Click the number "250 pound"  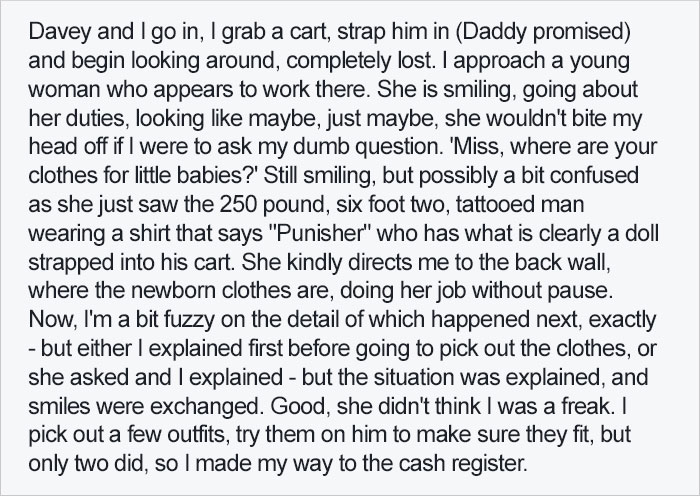pyautogui.click(x=271, y=205)
